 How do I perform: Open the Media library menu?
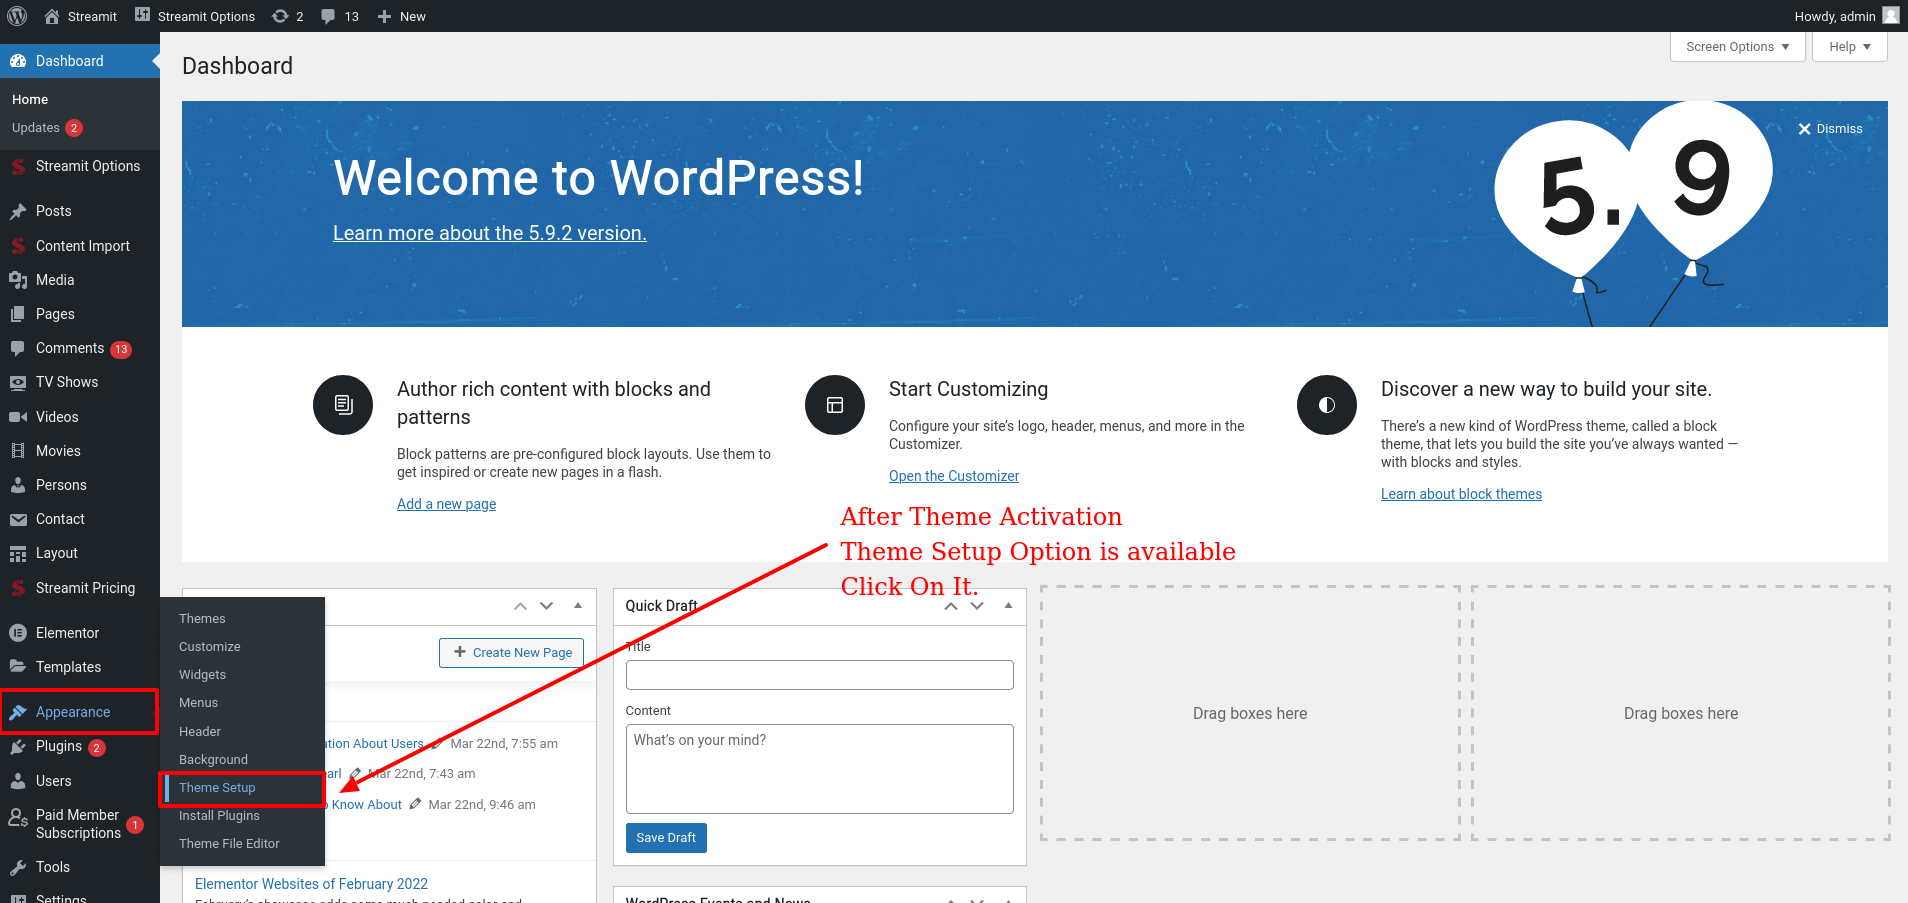pyautogui.click(x=80, y=280)
